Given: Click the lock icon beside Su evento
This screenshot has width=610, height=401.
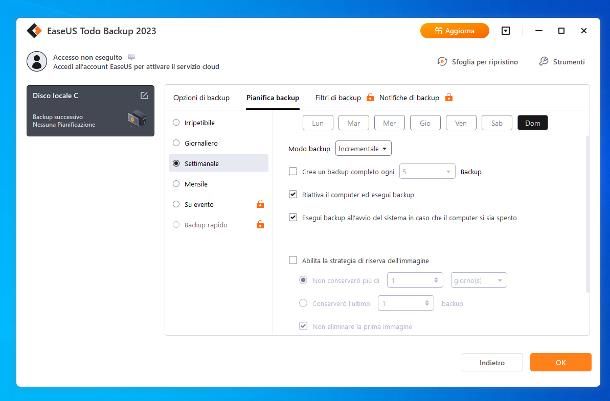Looking at the screenshot, I should (x=260, y=204).
